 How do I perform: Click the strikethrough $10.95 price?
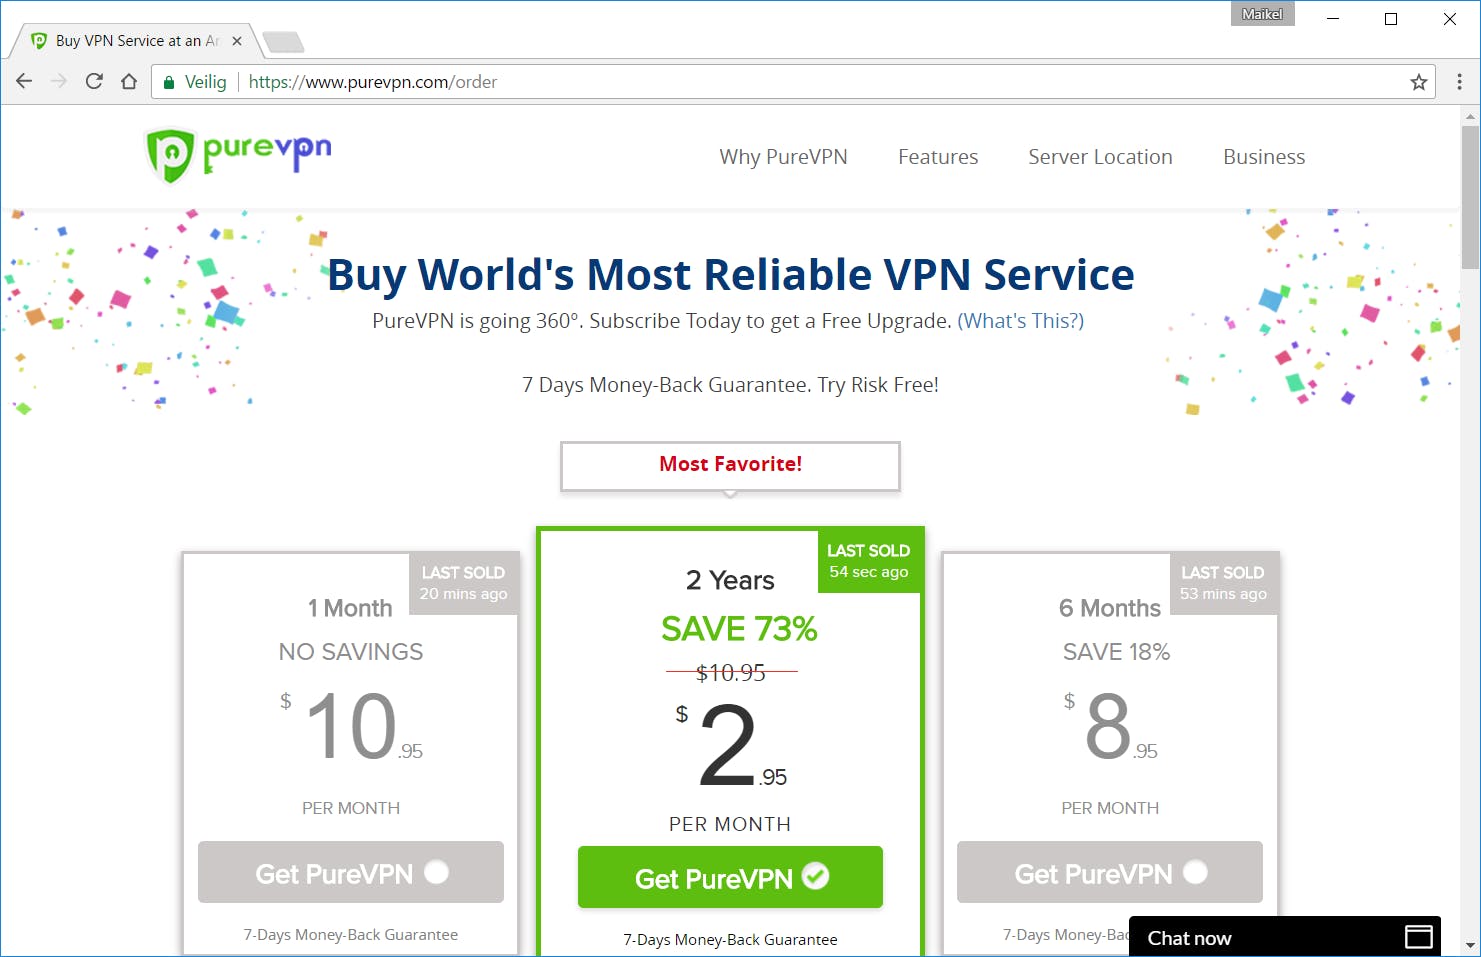[x=731, y=673]
